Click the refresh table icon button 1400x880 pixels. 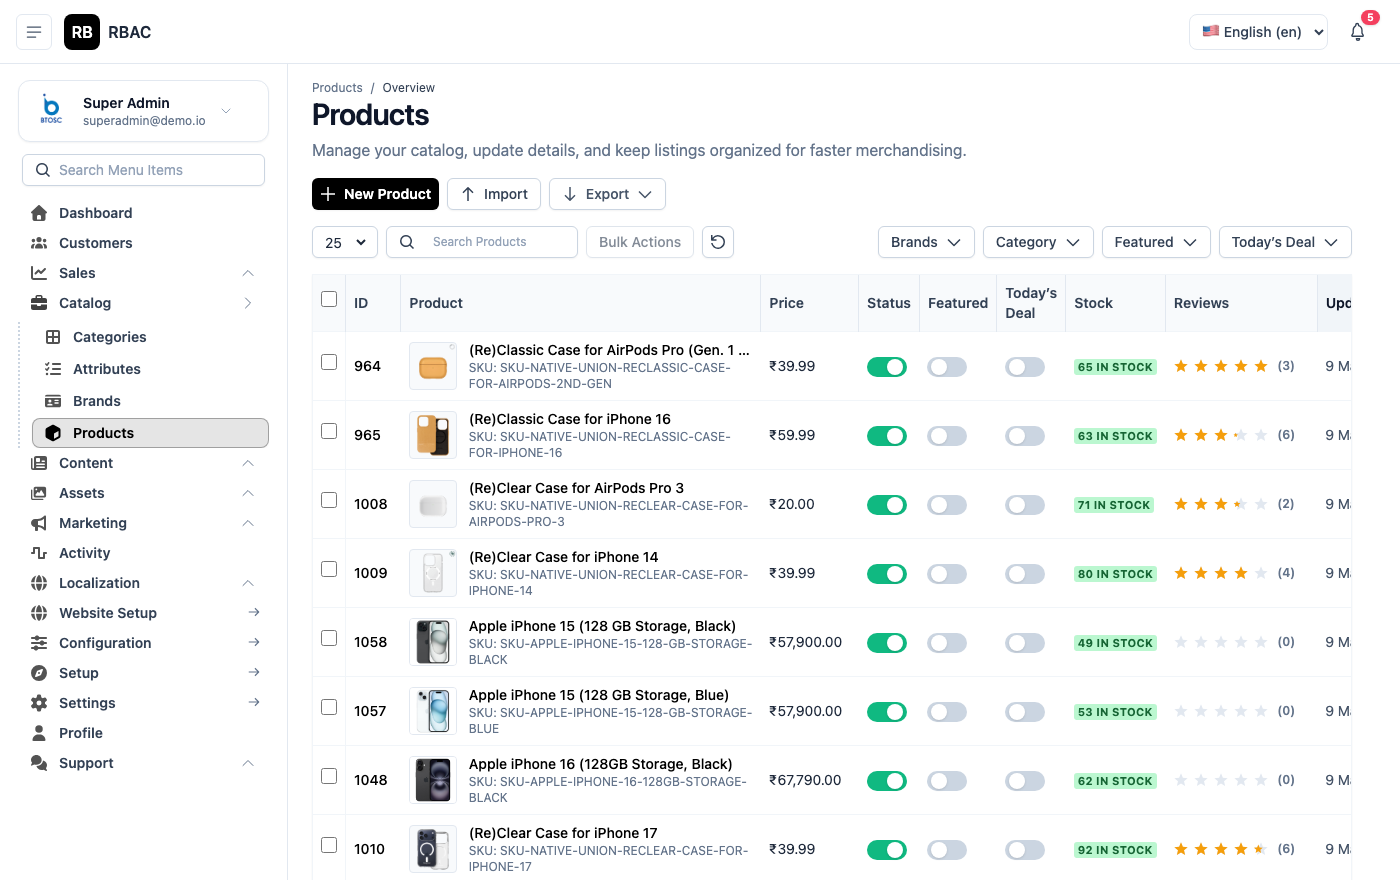pyautogui.click(x=718, y=242)
